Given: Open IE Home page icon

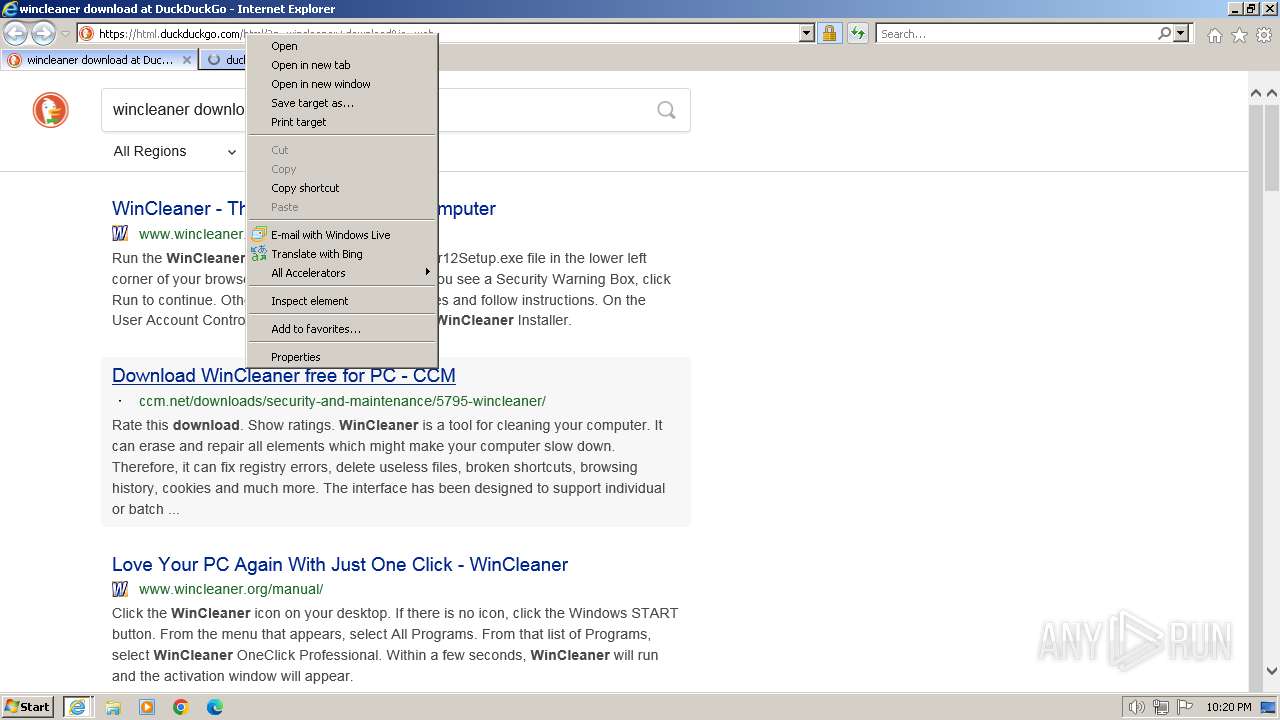Looking at the screenshot, I should pos(1214,35).
